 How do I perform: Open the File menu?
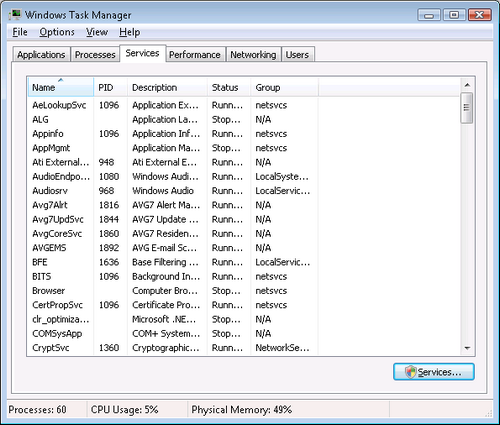click(20, 32)
